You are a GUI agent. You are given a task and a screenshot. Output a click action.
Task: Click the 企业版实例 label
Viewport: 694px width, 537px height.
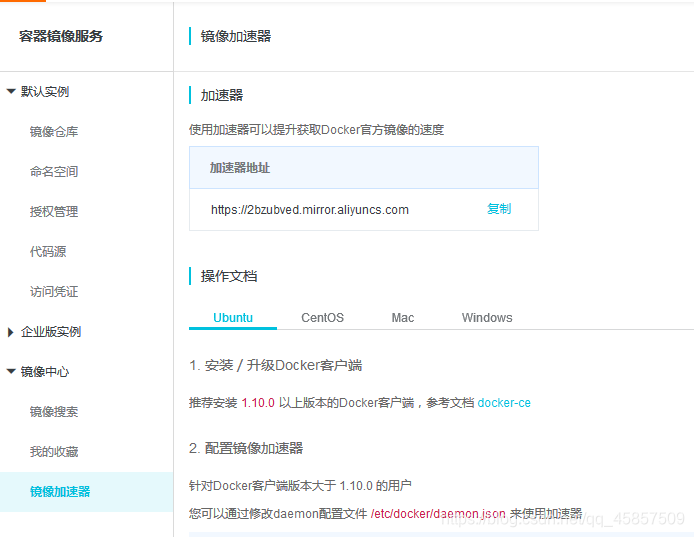pos(51,332)
